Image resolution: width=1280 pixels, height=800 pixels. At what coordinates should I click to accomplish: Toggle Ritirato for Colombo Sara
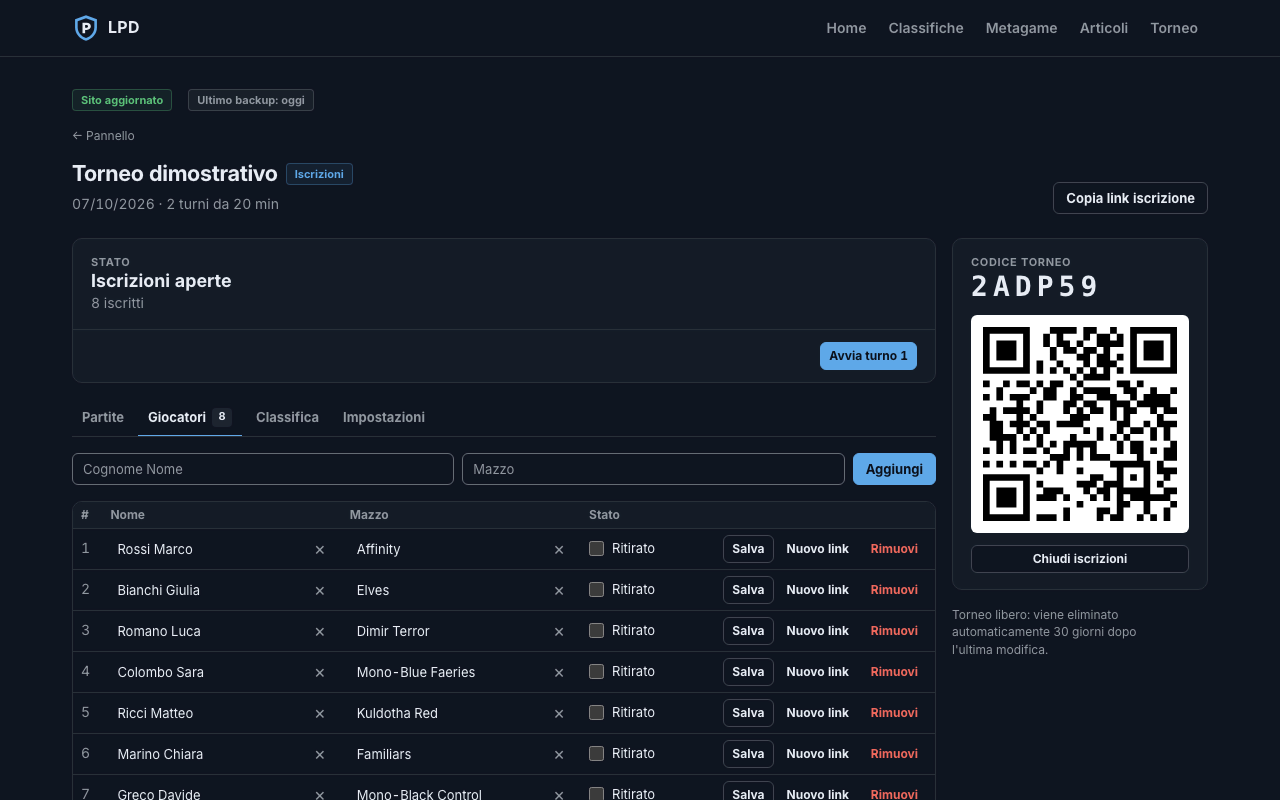tap(597, 671)
